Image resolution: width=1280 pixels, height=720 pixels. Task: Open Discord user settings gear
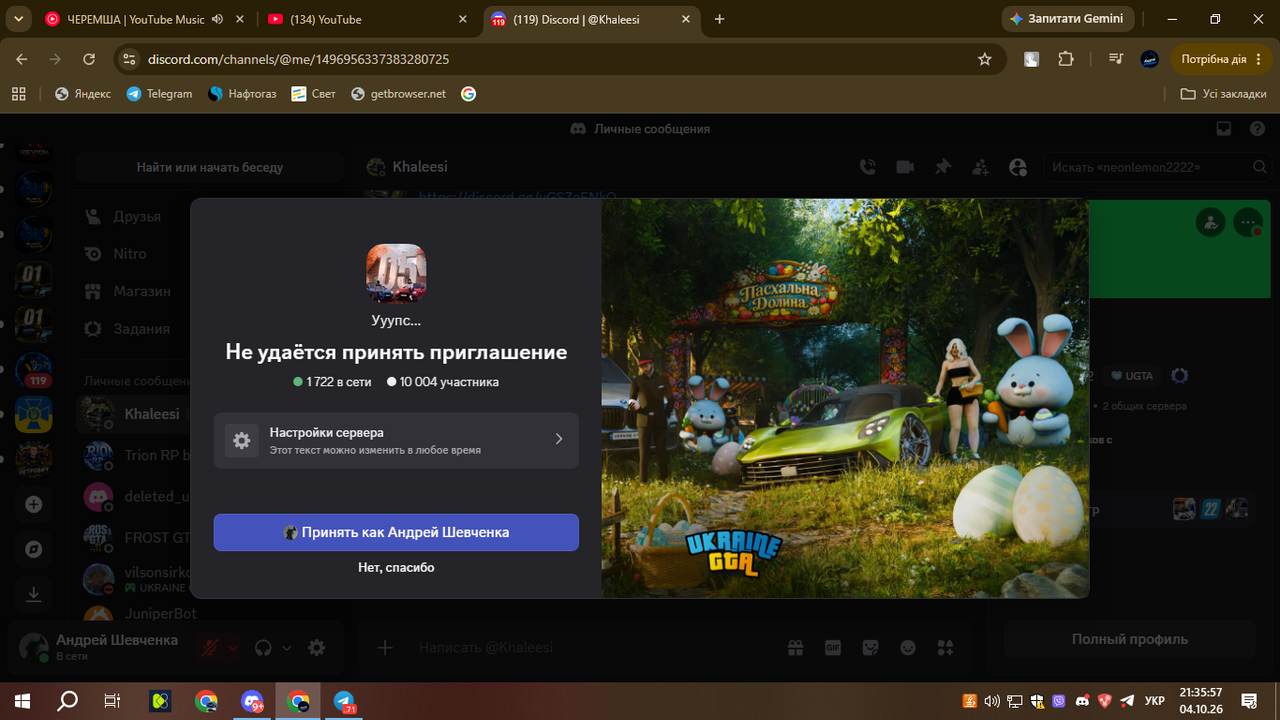click(x=317, y=648)
